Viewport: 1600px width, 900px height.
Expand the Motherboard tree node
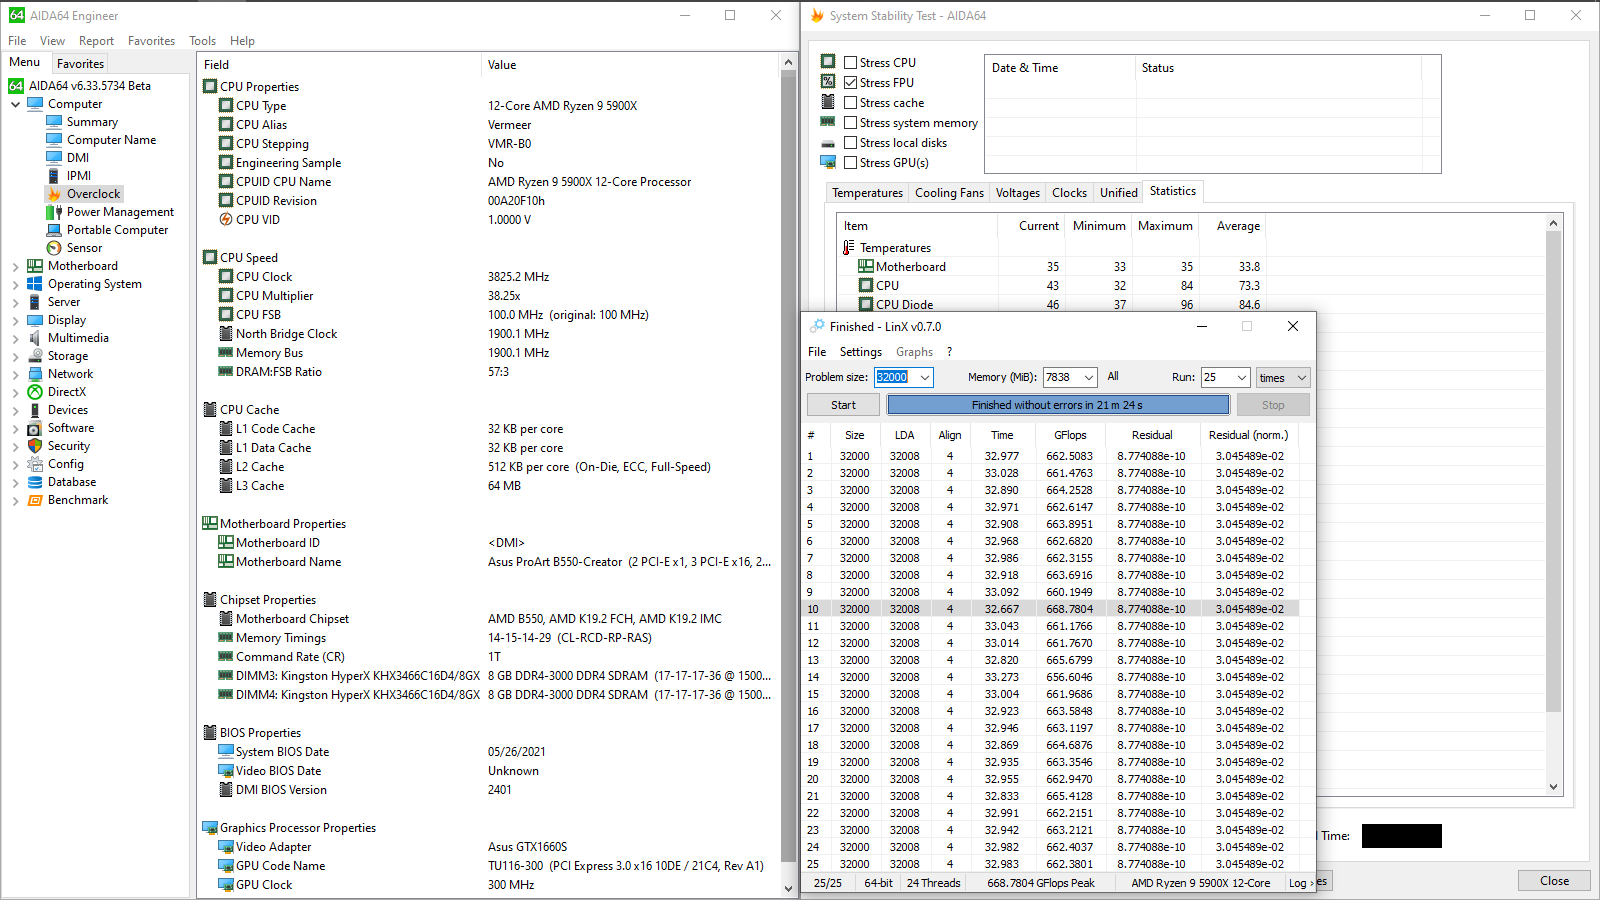(x=15, y=267)
